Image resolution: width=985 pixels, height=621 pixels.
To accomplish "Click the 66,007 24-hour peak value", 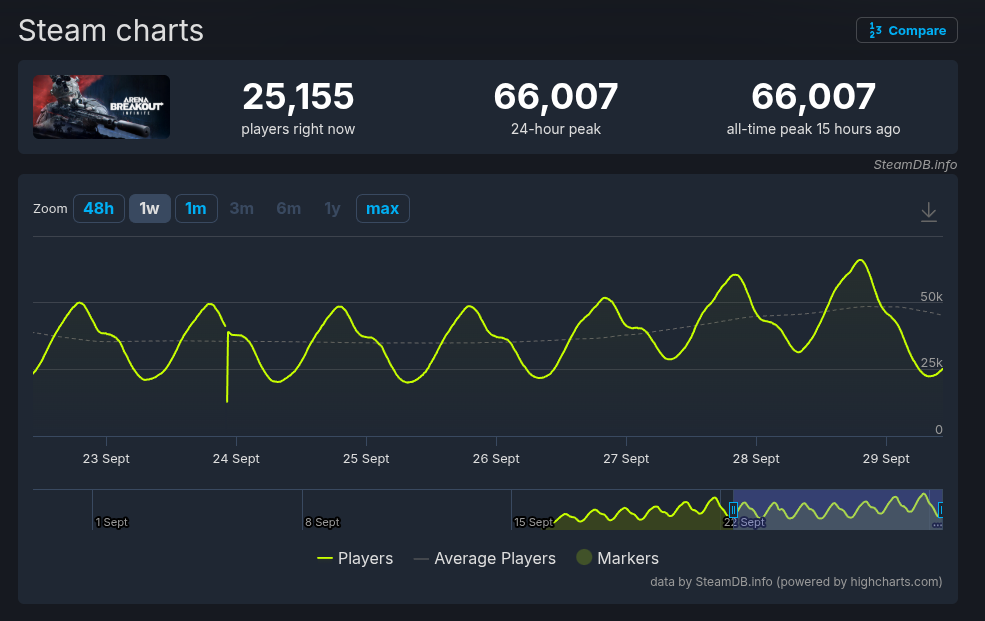I will click(x=556, y=96).
